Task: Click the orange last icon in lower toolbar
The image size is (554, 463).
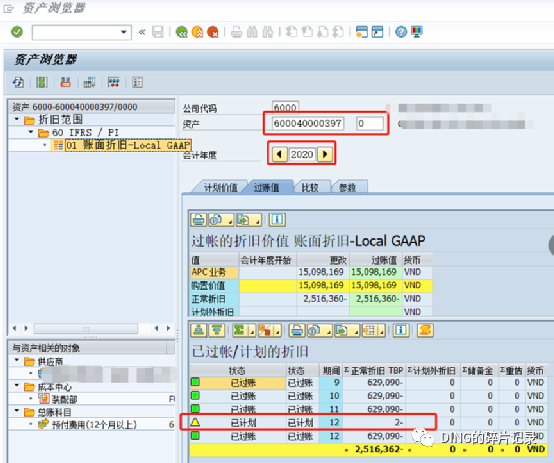Action: point(425,330)
